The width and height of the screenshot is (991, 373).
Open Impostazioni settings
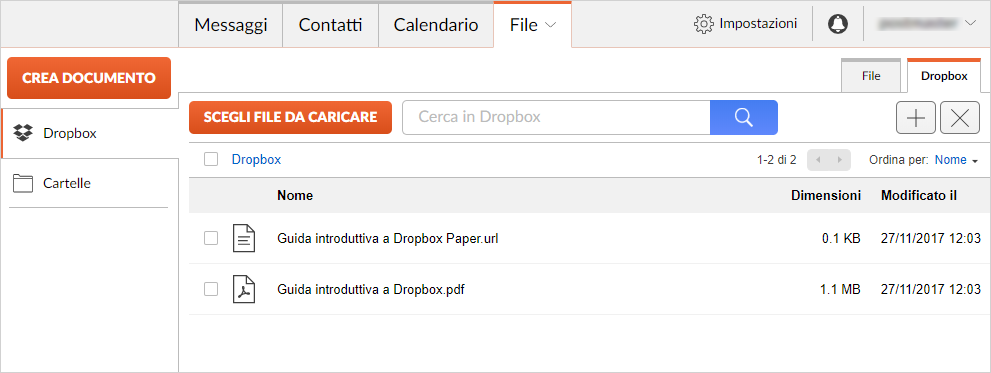pyautogui.click(x=746, y=24)
